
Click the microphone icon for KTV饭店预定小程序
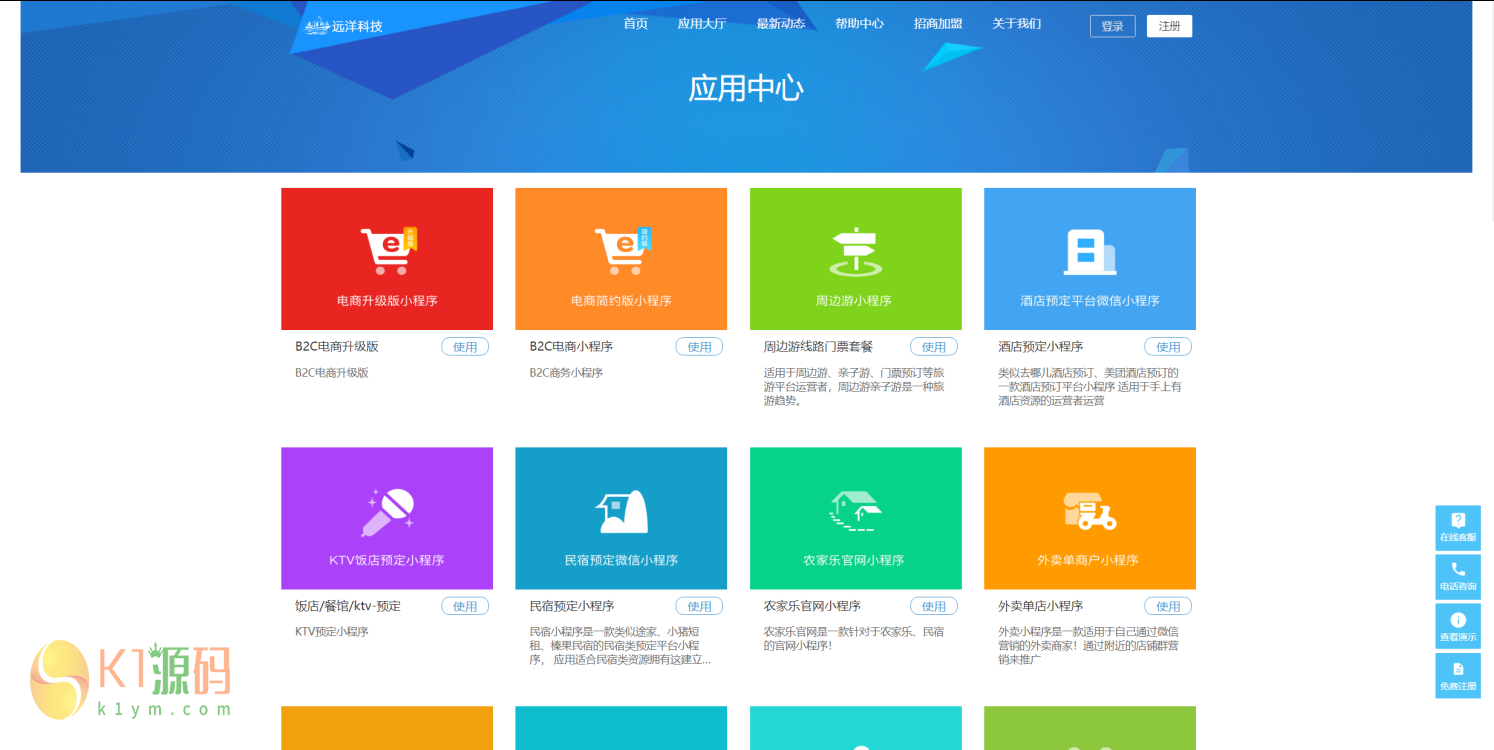(x=387, y=512)
